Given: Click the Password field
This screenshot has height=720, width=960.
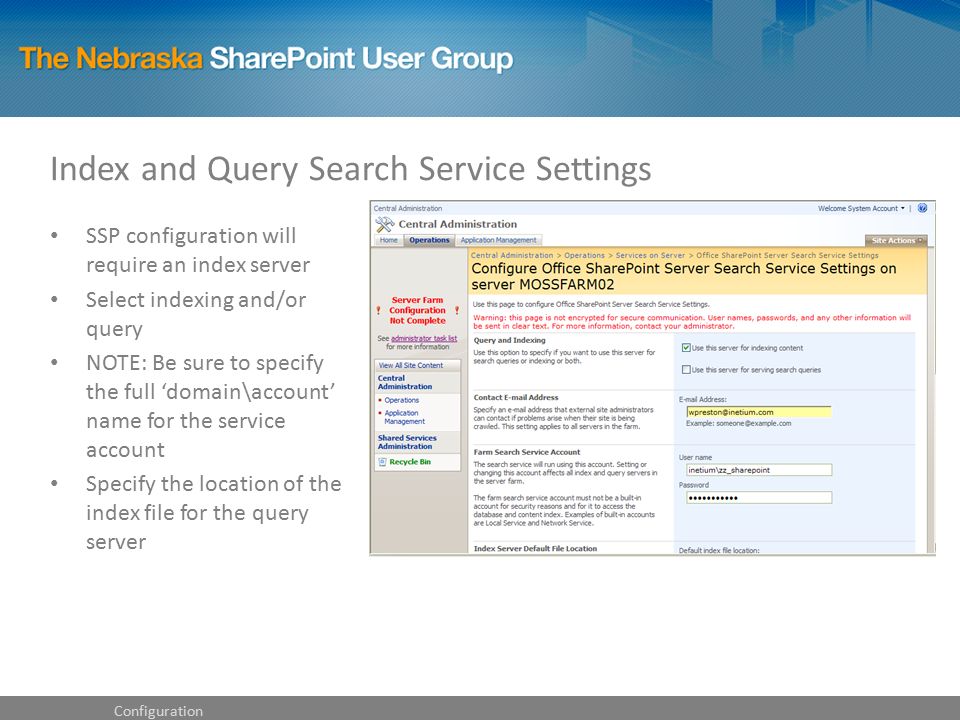Looking at the screenshot, I should 759,498.
